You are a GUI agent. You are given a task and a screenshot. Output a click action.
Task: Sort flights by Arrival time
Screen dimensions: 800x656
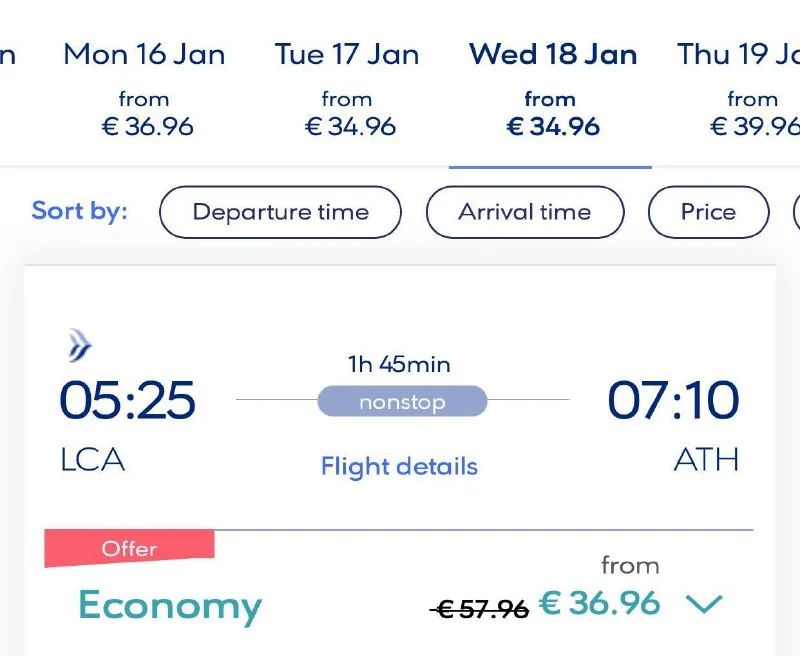525,212
